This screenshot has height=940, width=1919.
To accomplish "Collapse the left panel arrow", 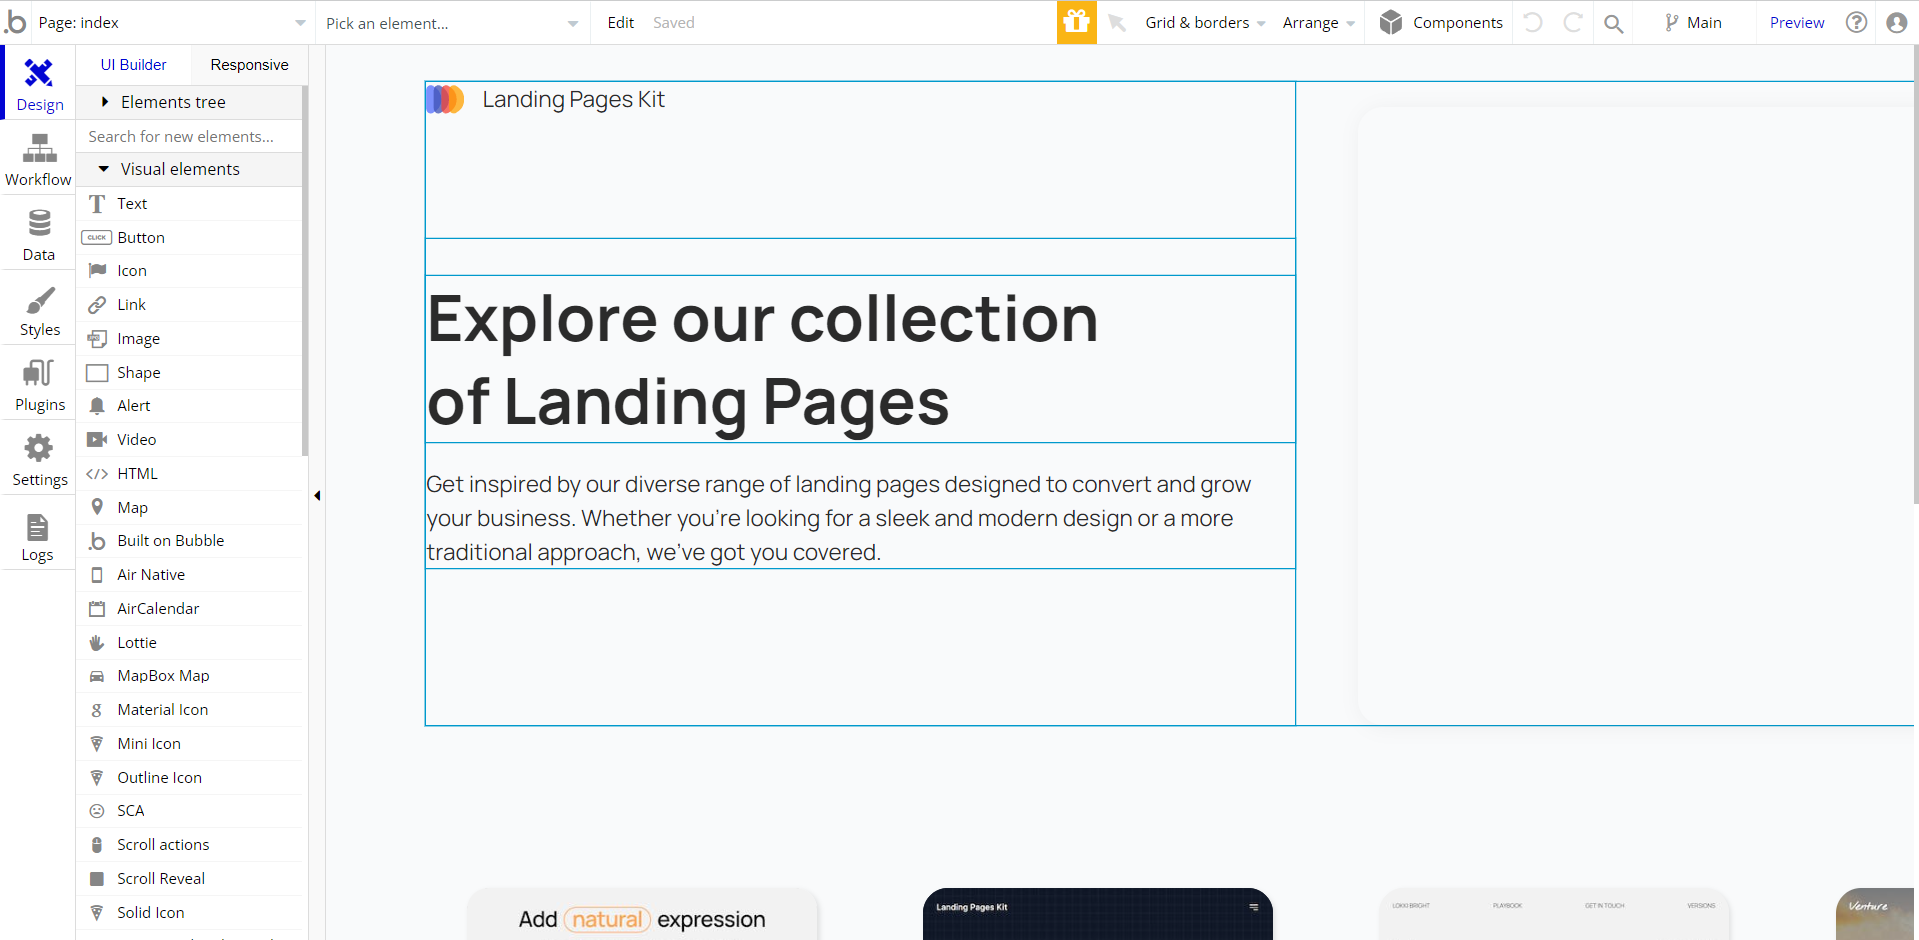I will (317, 495).
